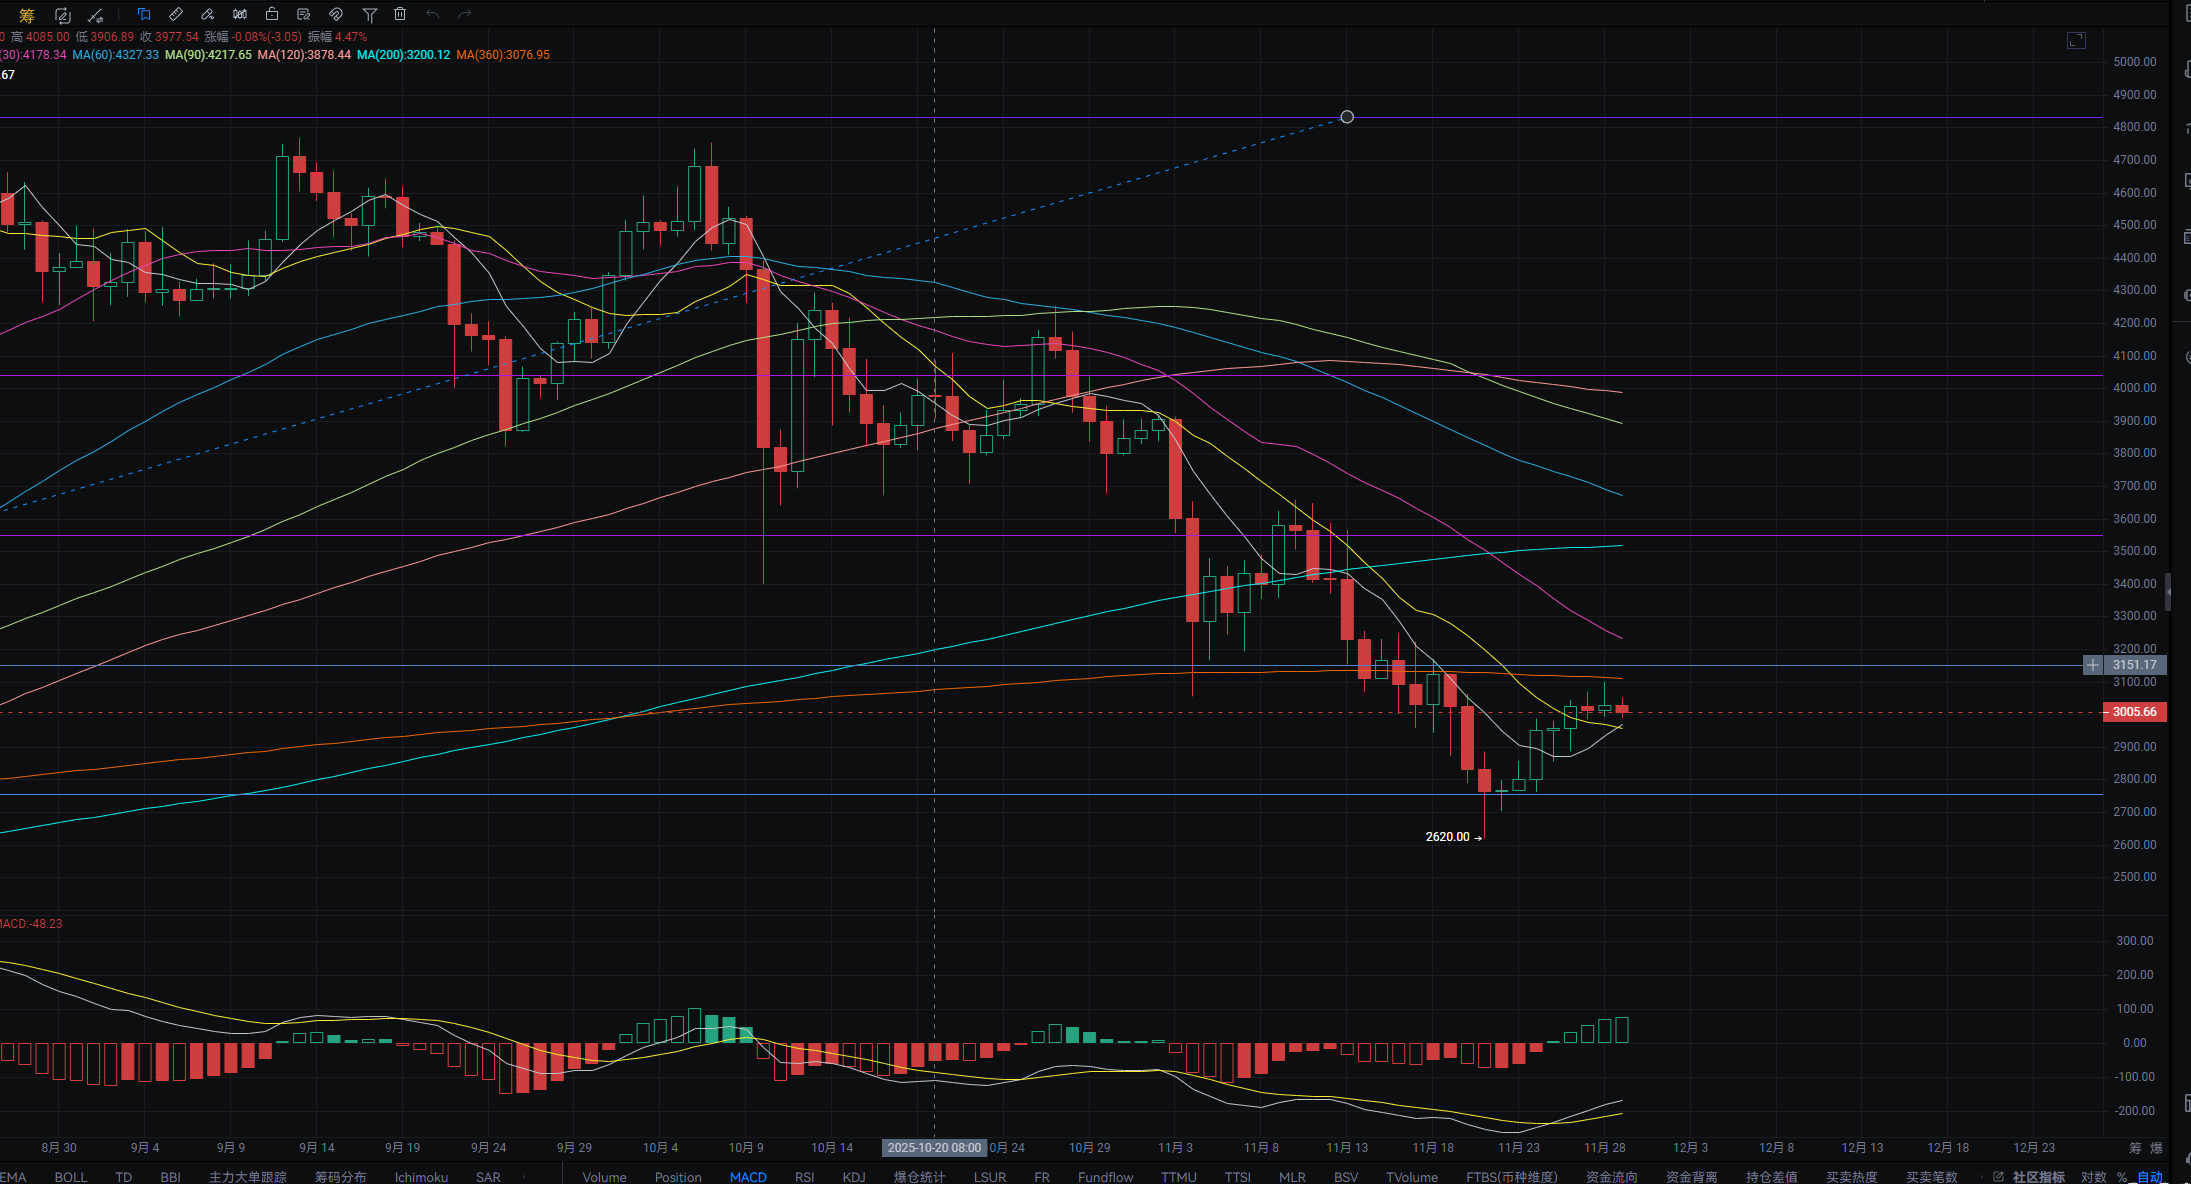This screenshot has height=1184, width=2191.
Task: Toggle the lock drawings icon
Action: click(x=272, y=14)
